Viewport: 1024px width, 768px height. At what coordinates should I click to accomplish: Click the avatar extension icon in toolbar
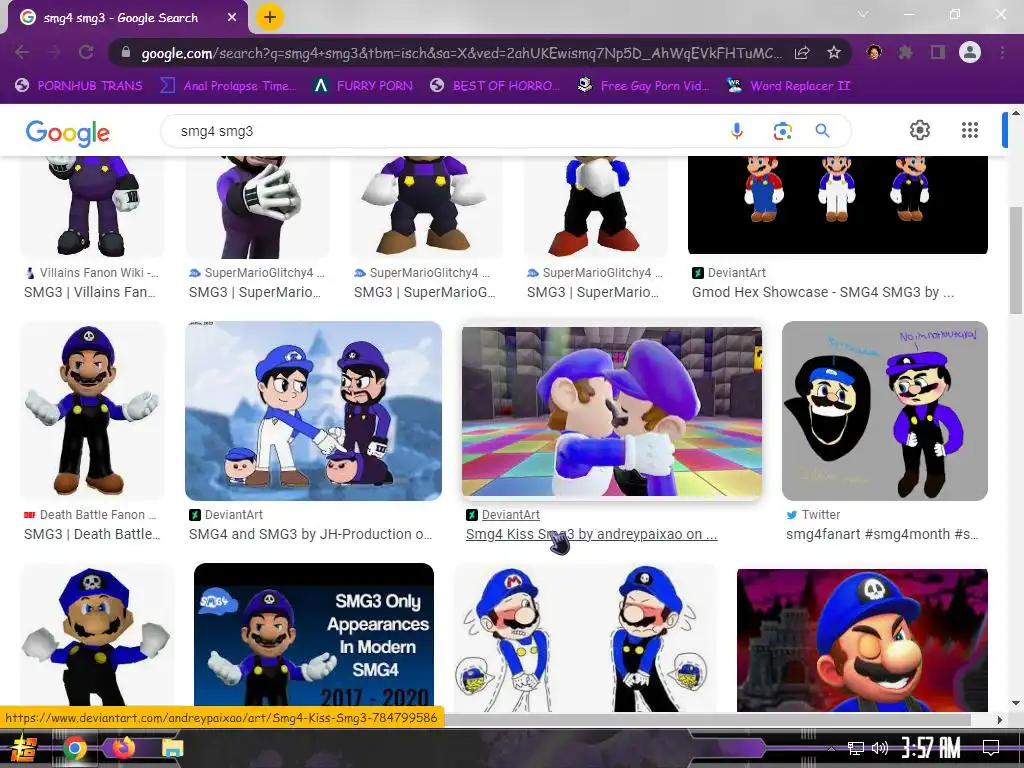tap(874, 52)
